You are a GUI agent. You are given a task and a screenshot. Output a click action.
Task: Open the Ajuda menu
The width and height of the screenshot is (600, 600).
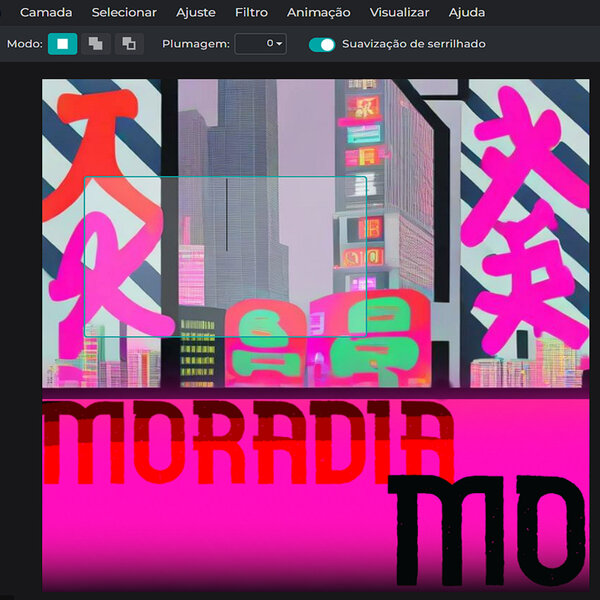tap(466, 13)
